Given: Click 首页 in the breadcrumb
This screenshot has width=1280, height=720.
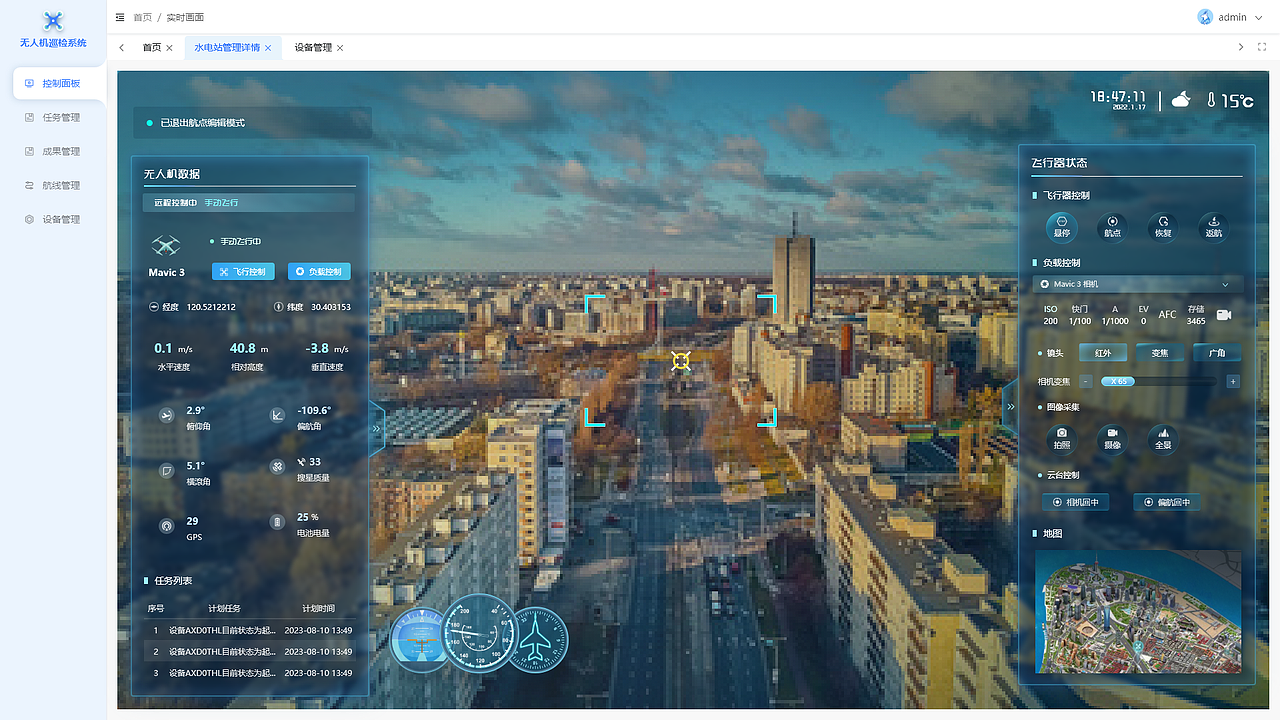Looking at the screenshot, I should click(x=143, y=17).
